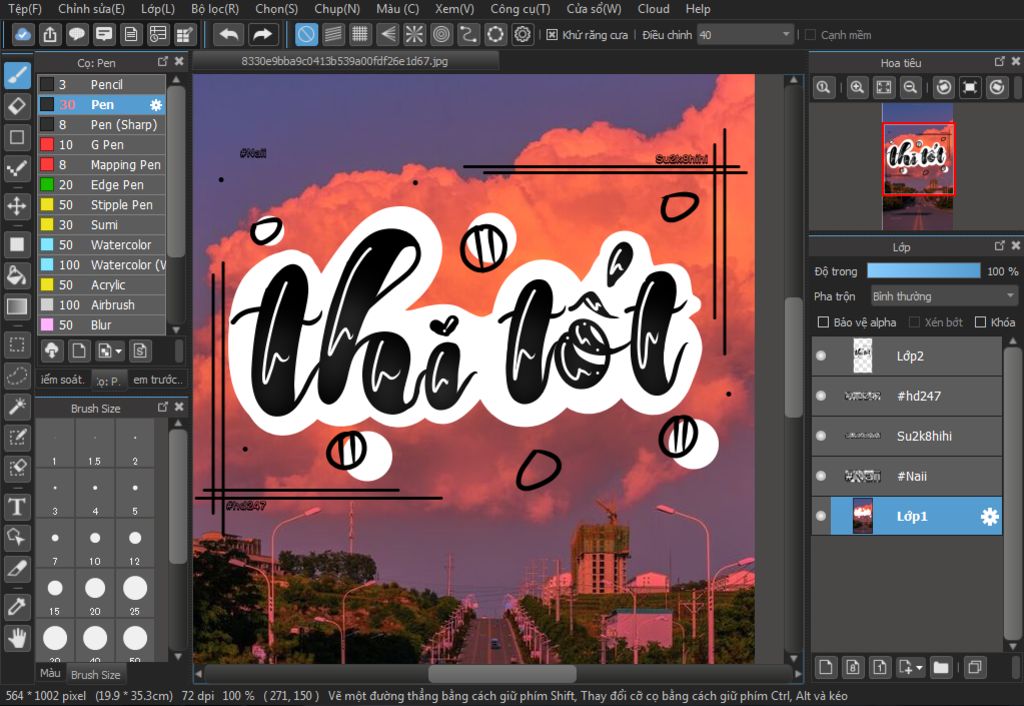Undock the Hoa tiêu panel
This screenshot has height=706, width=1024.
point(999,61)
